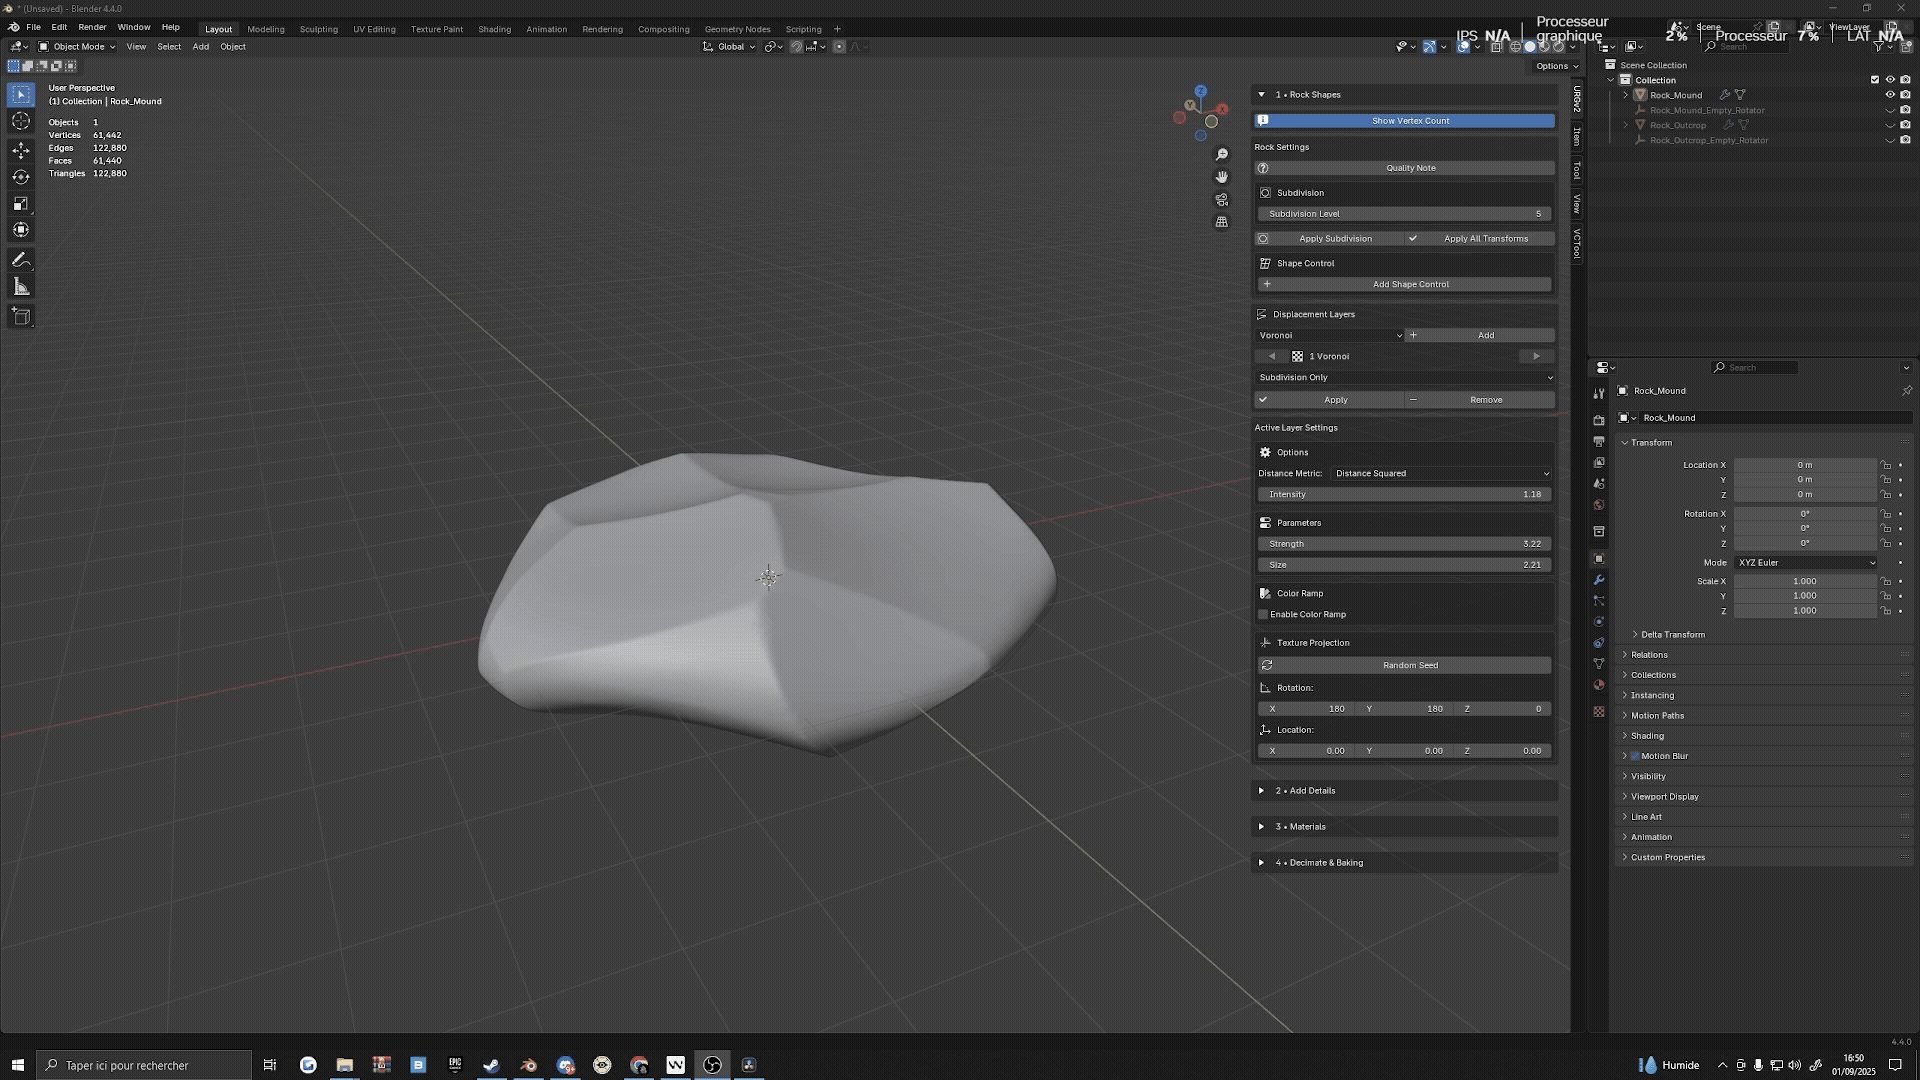Expand the Rock_Outcrop object hierarchy

click(1626, 125)
